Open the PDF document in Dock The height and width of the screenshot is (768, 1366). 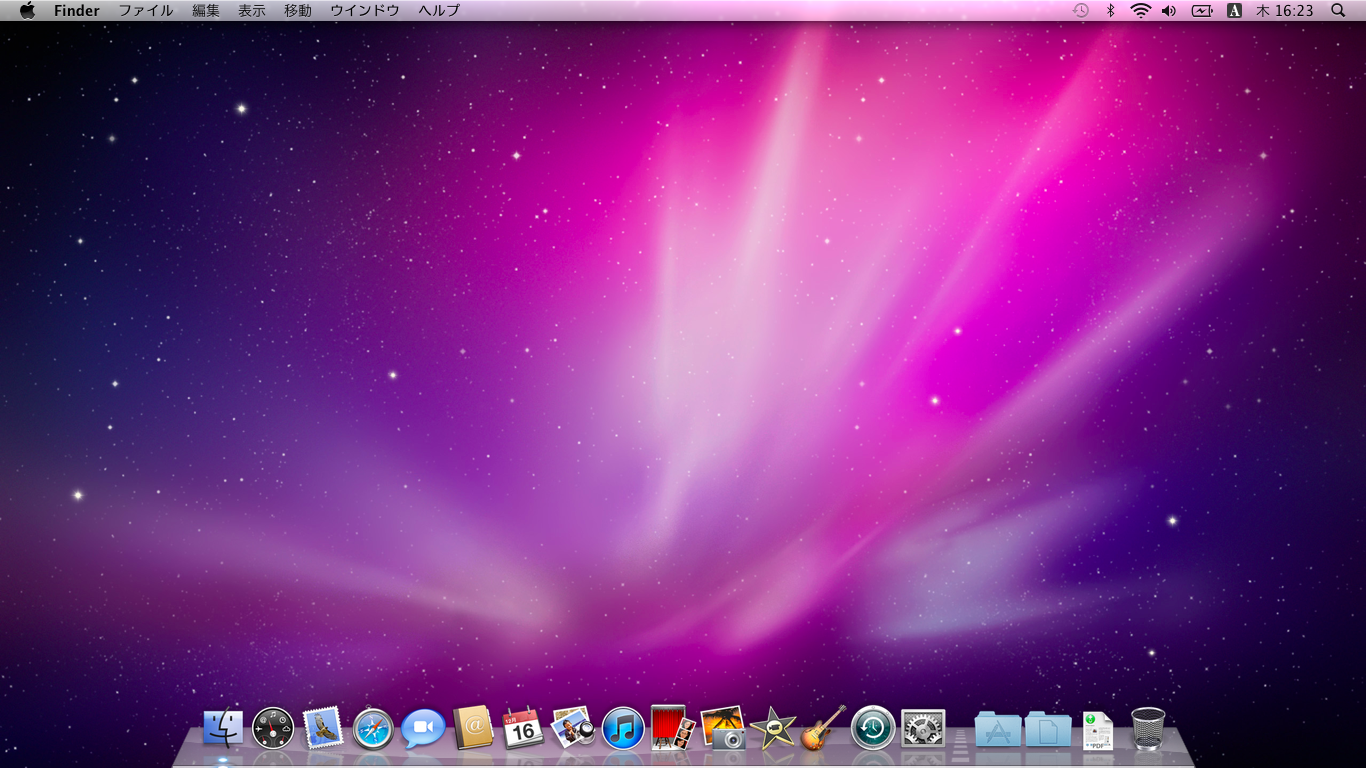[x=1098, y=730]
